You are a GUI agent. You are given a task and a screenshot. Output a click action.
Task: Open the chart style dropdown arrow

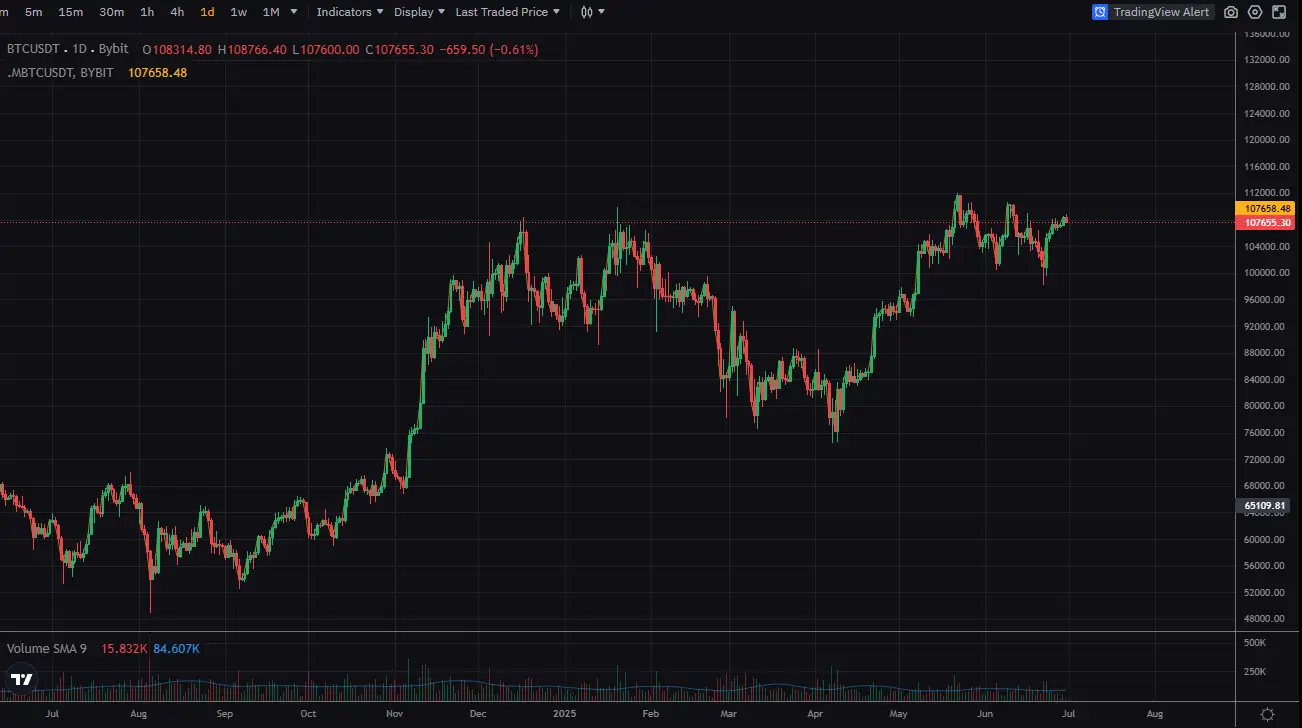pos(601,12)
